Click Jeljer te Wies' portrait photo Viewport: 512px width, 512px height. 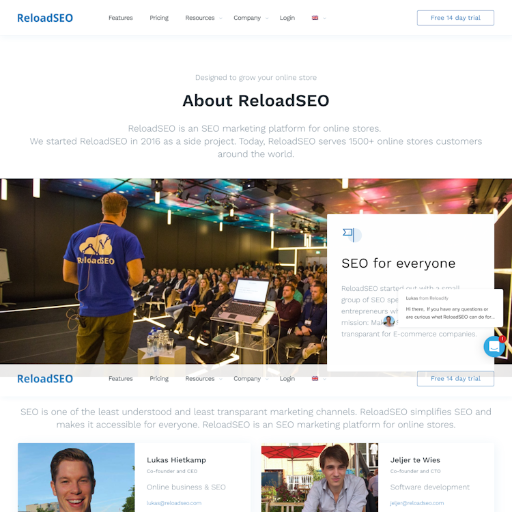(x=320, y=477)
